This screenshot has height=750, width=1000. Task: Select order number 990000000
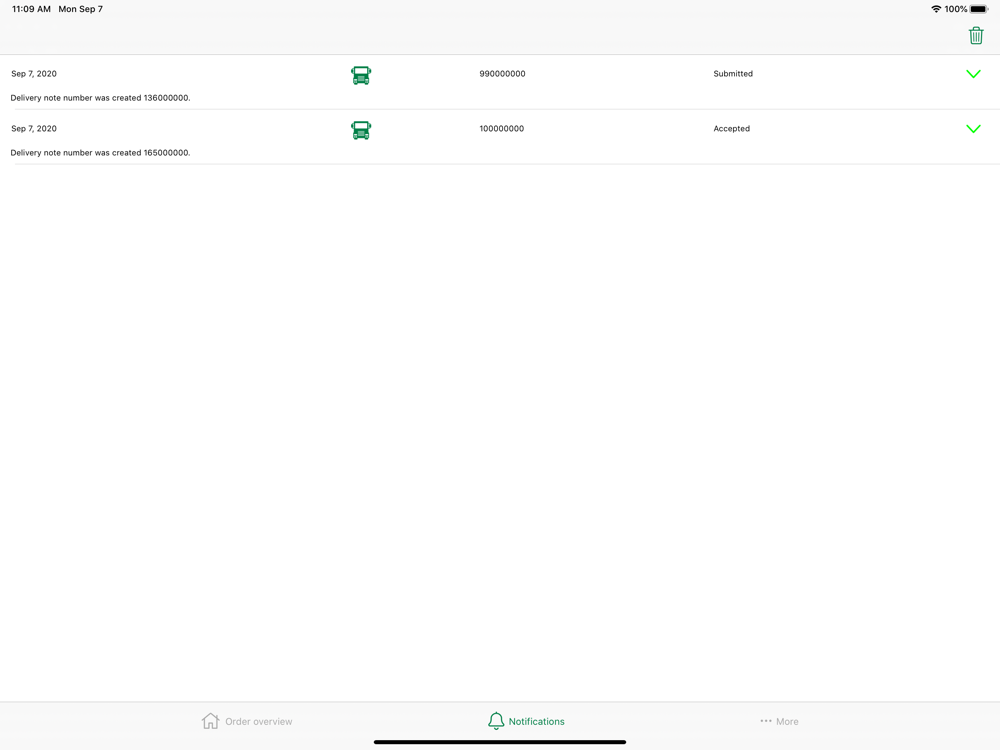click(x=503, y=74)
